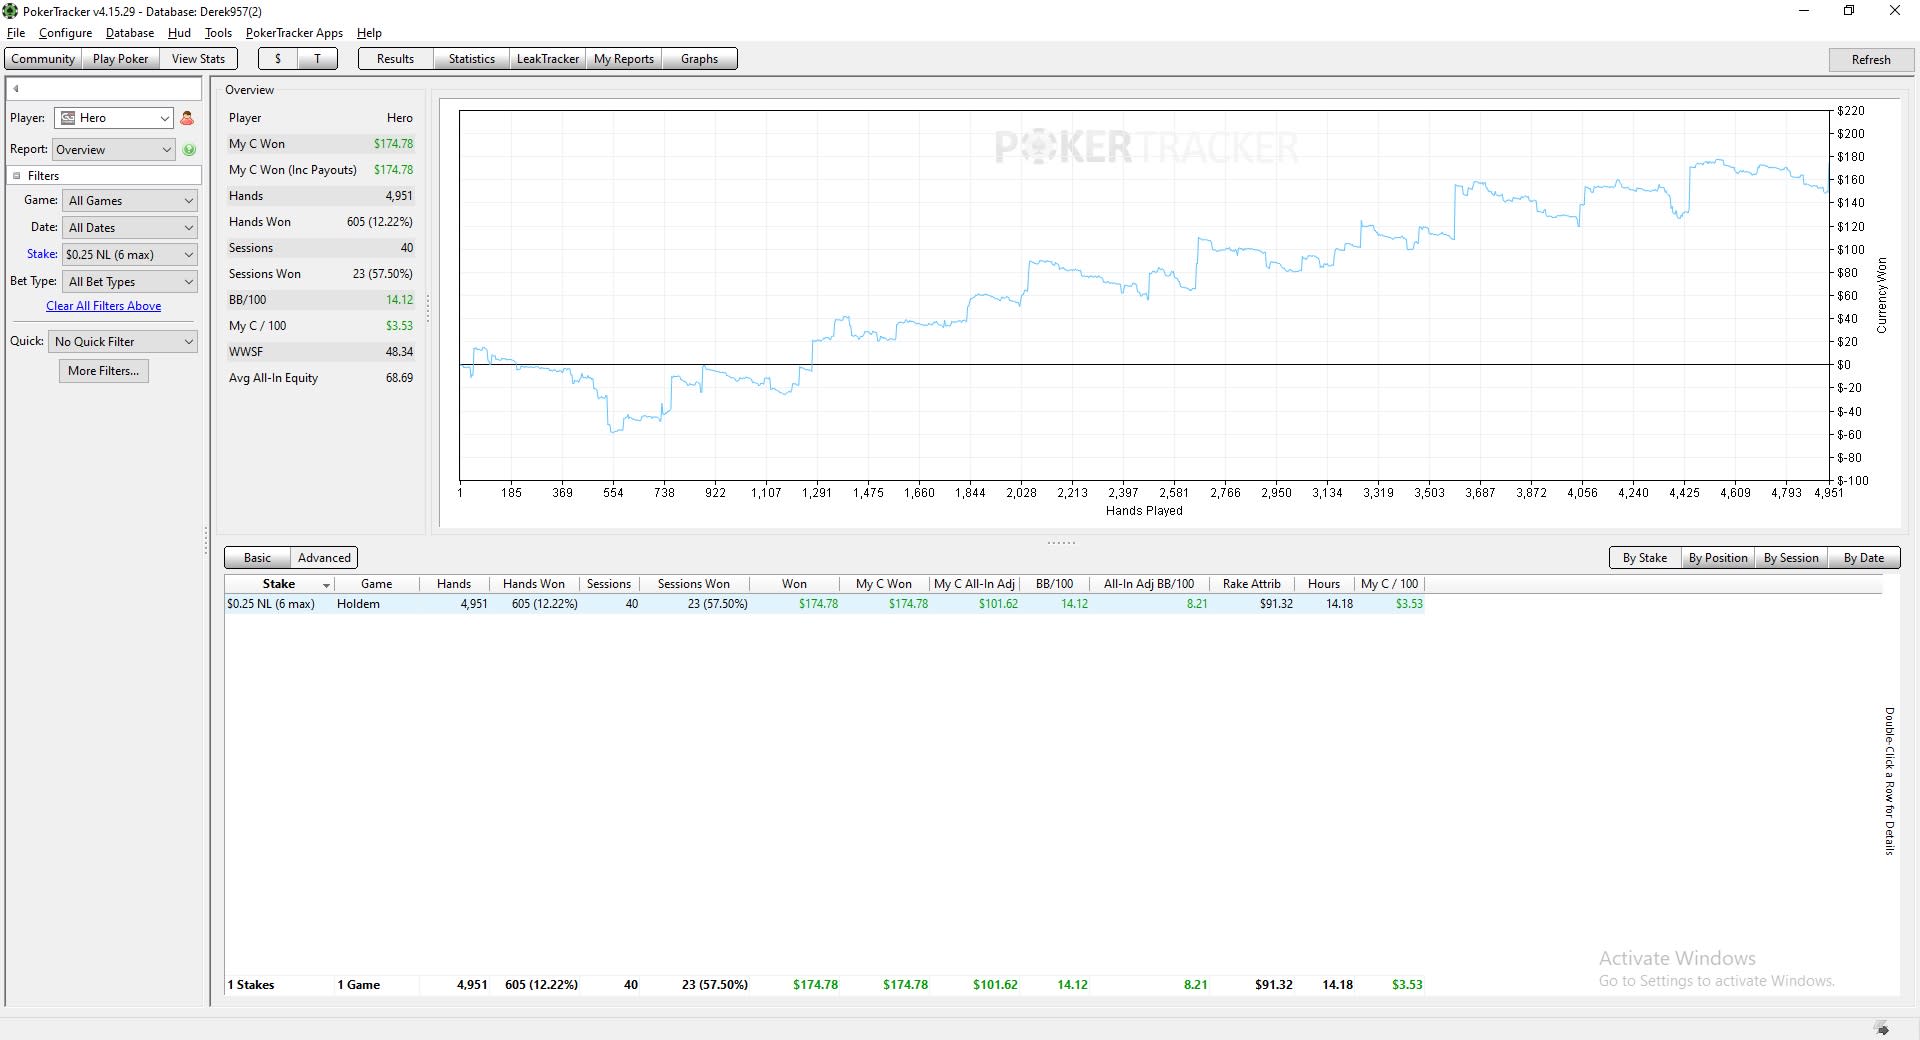The width and height of the screenshot is (1920, 1040).
Task: Sort by the Hands column header
Action: coord(454,584)
